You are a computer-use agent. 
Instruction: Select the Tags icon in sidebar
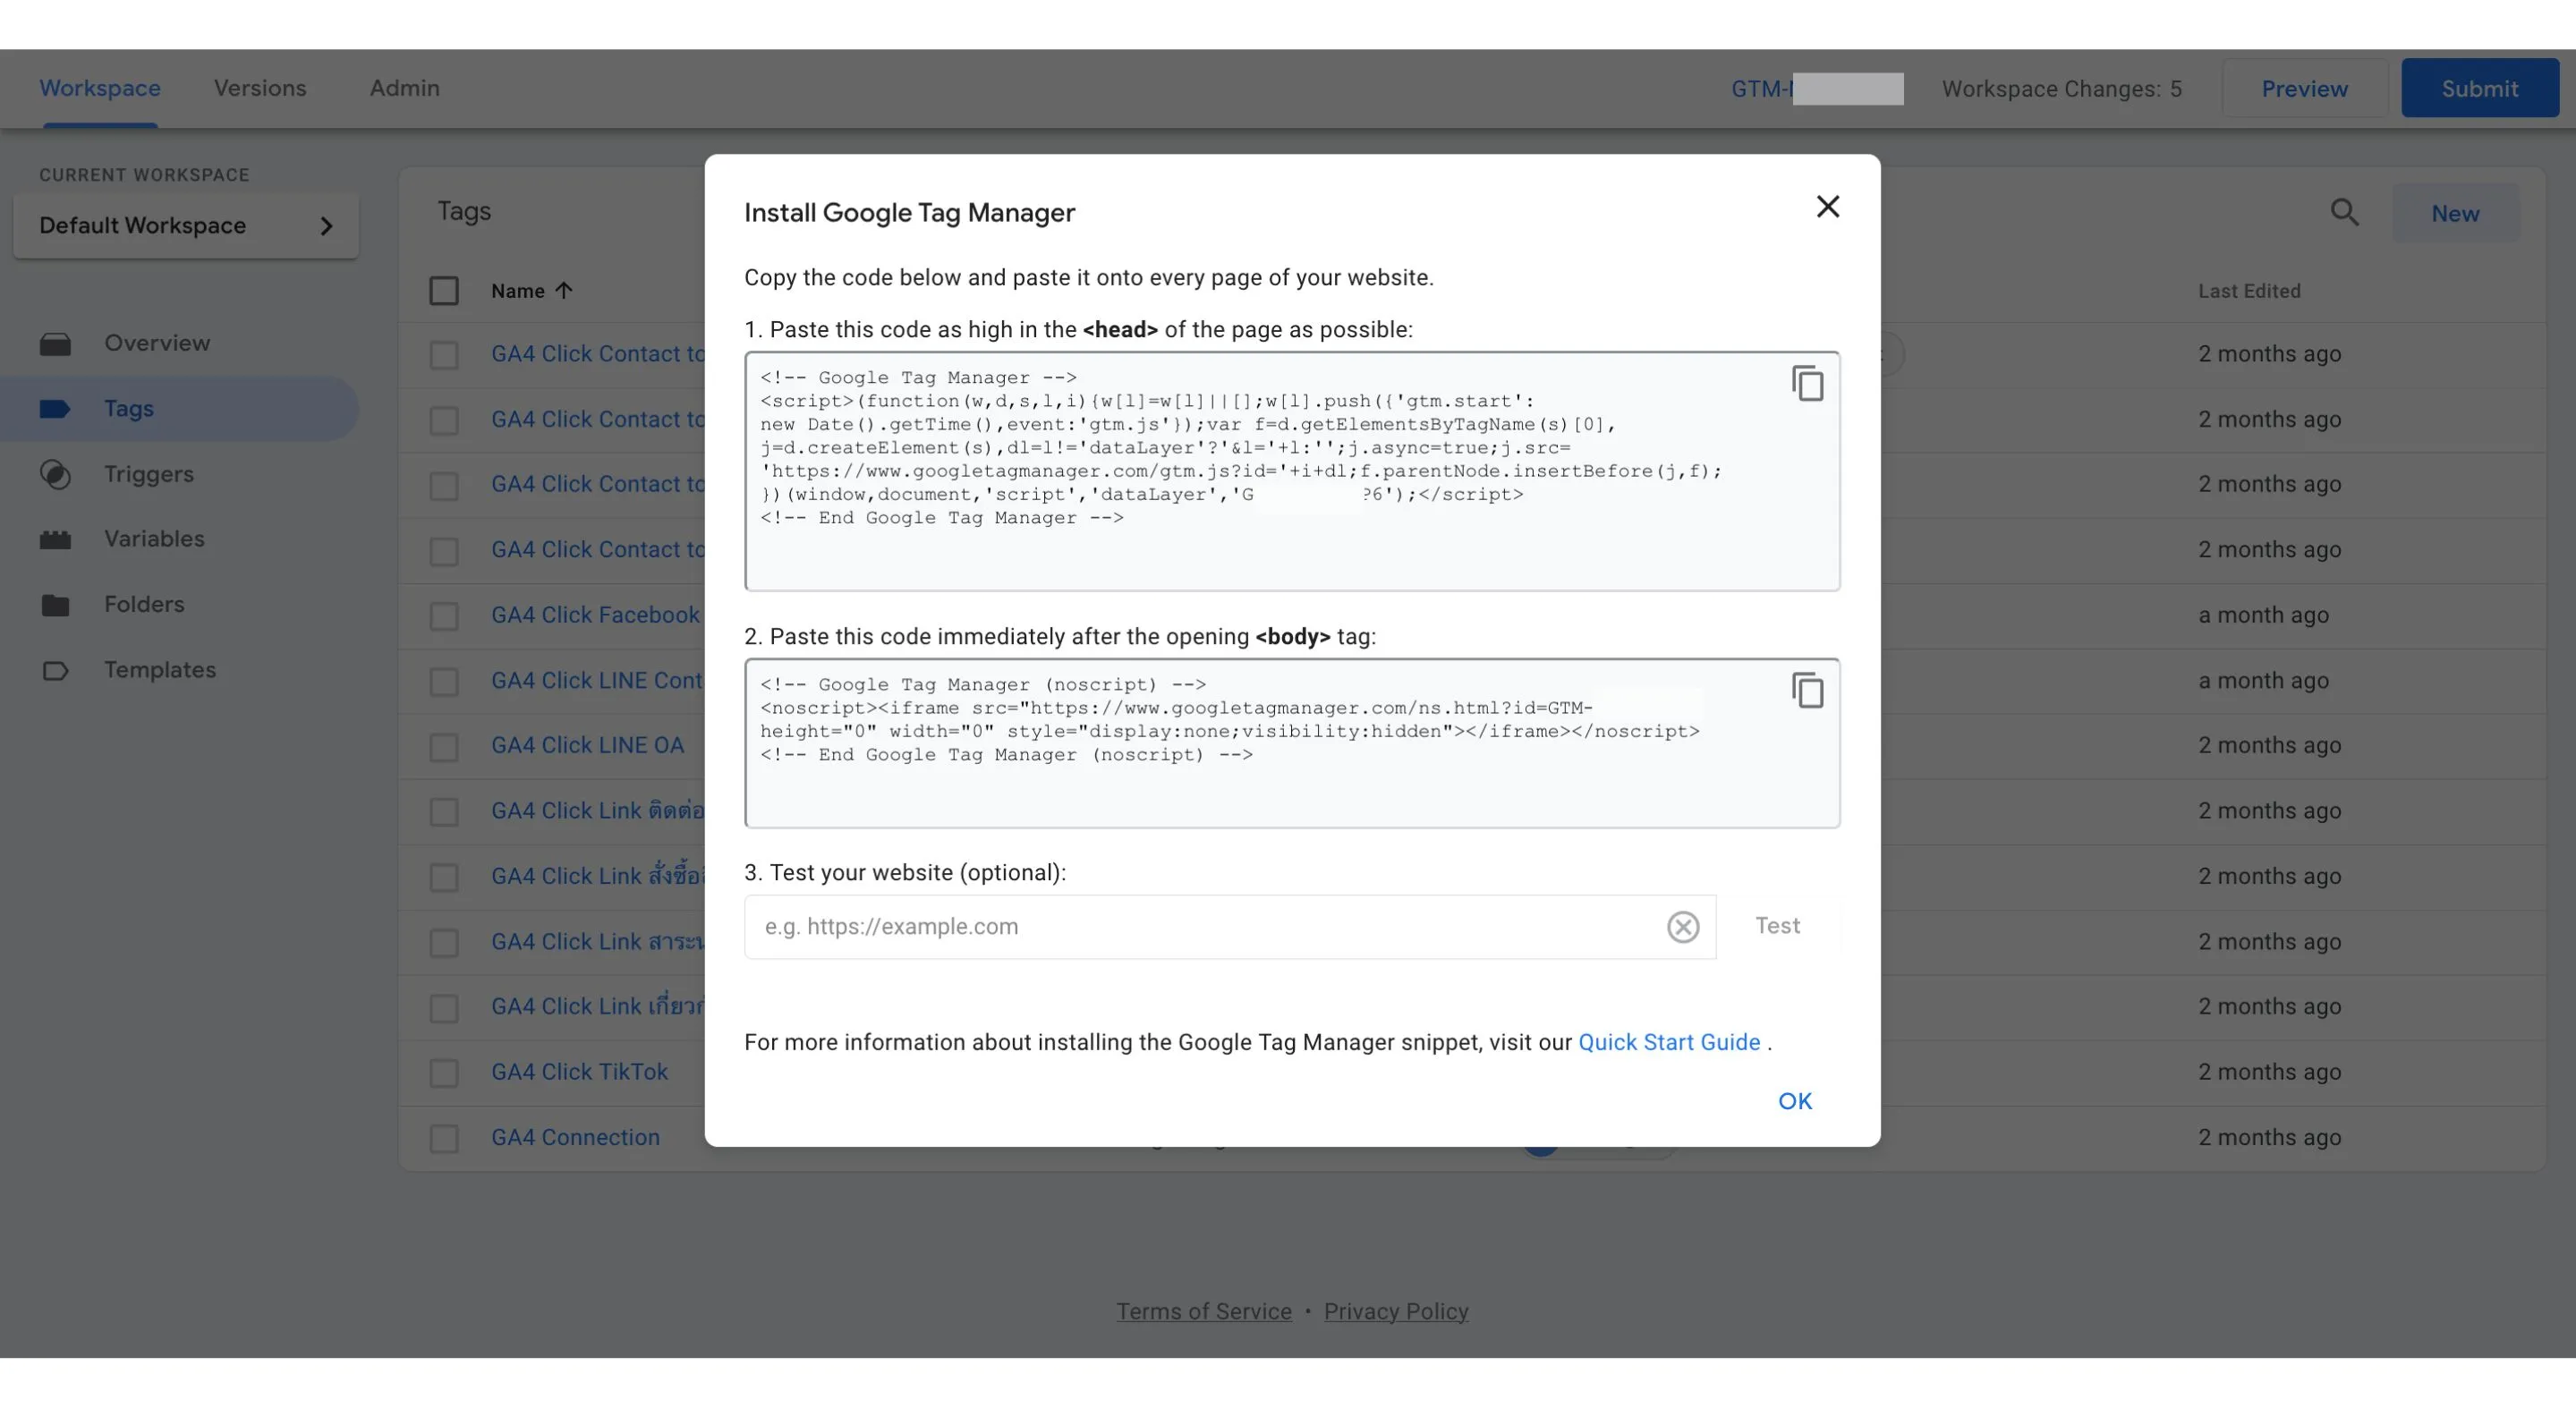[x=55, y=409]
